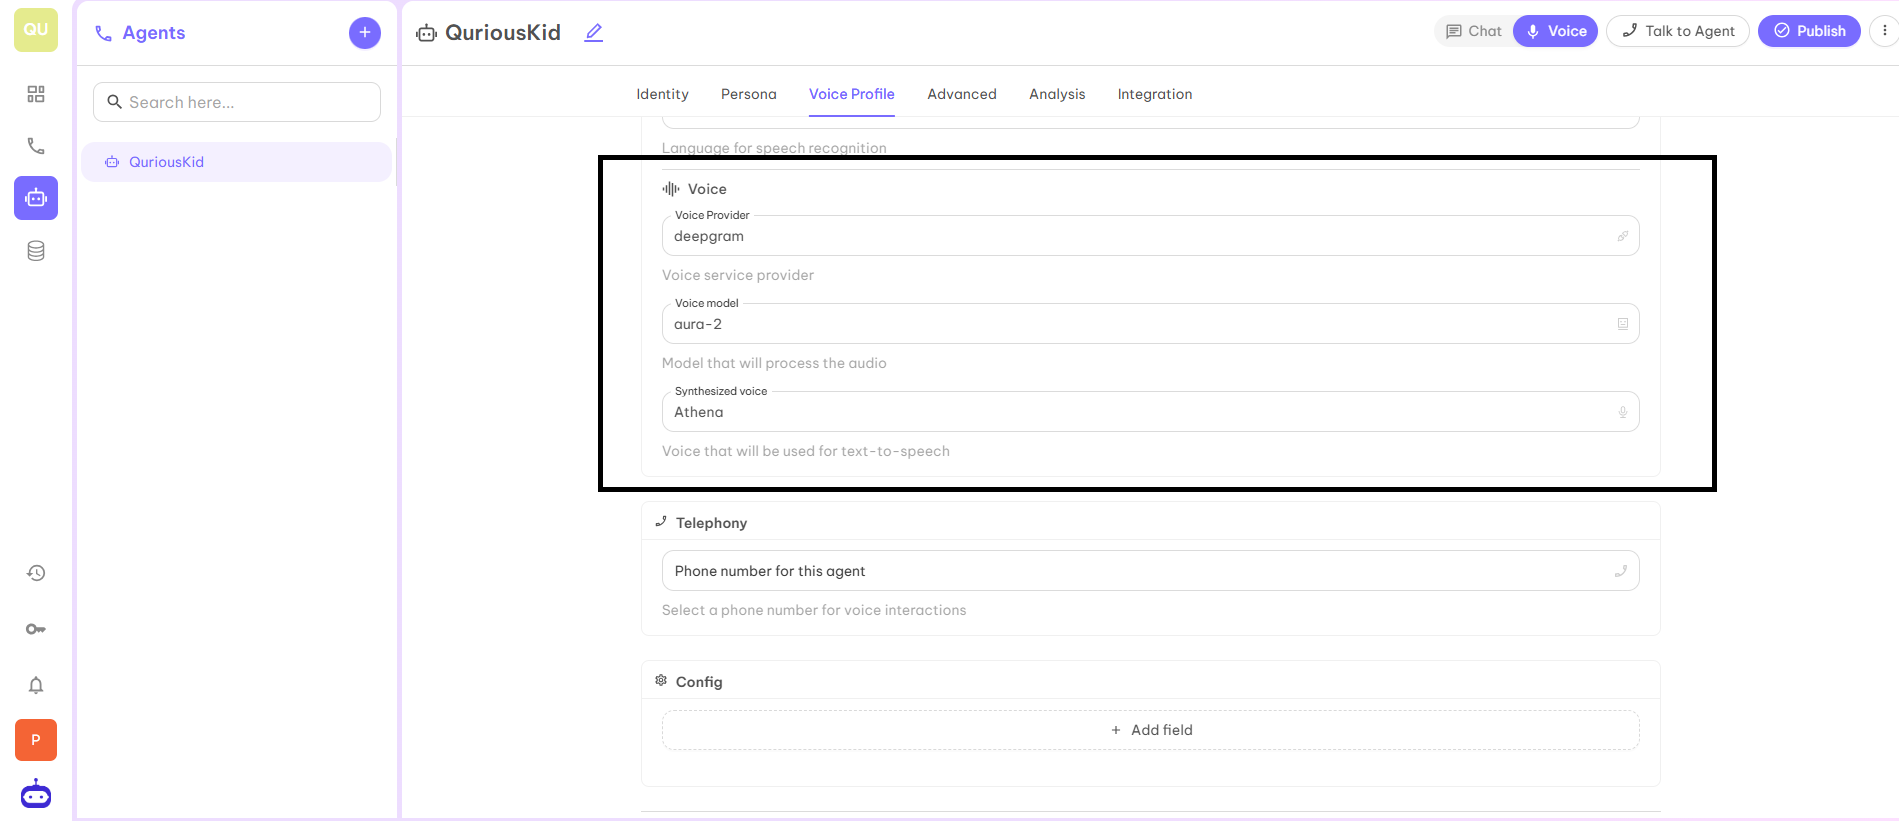The image size is (1899, 821).
Task: Click the Voice section heading
Action: click(707, 189)
